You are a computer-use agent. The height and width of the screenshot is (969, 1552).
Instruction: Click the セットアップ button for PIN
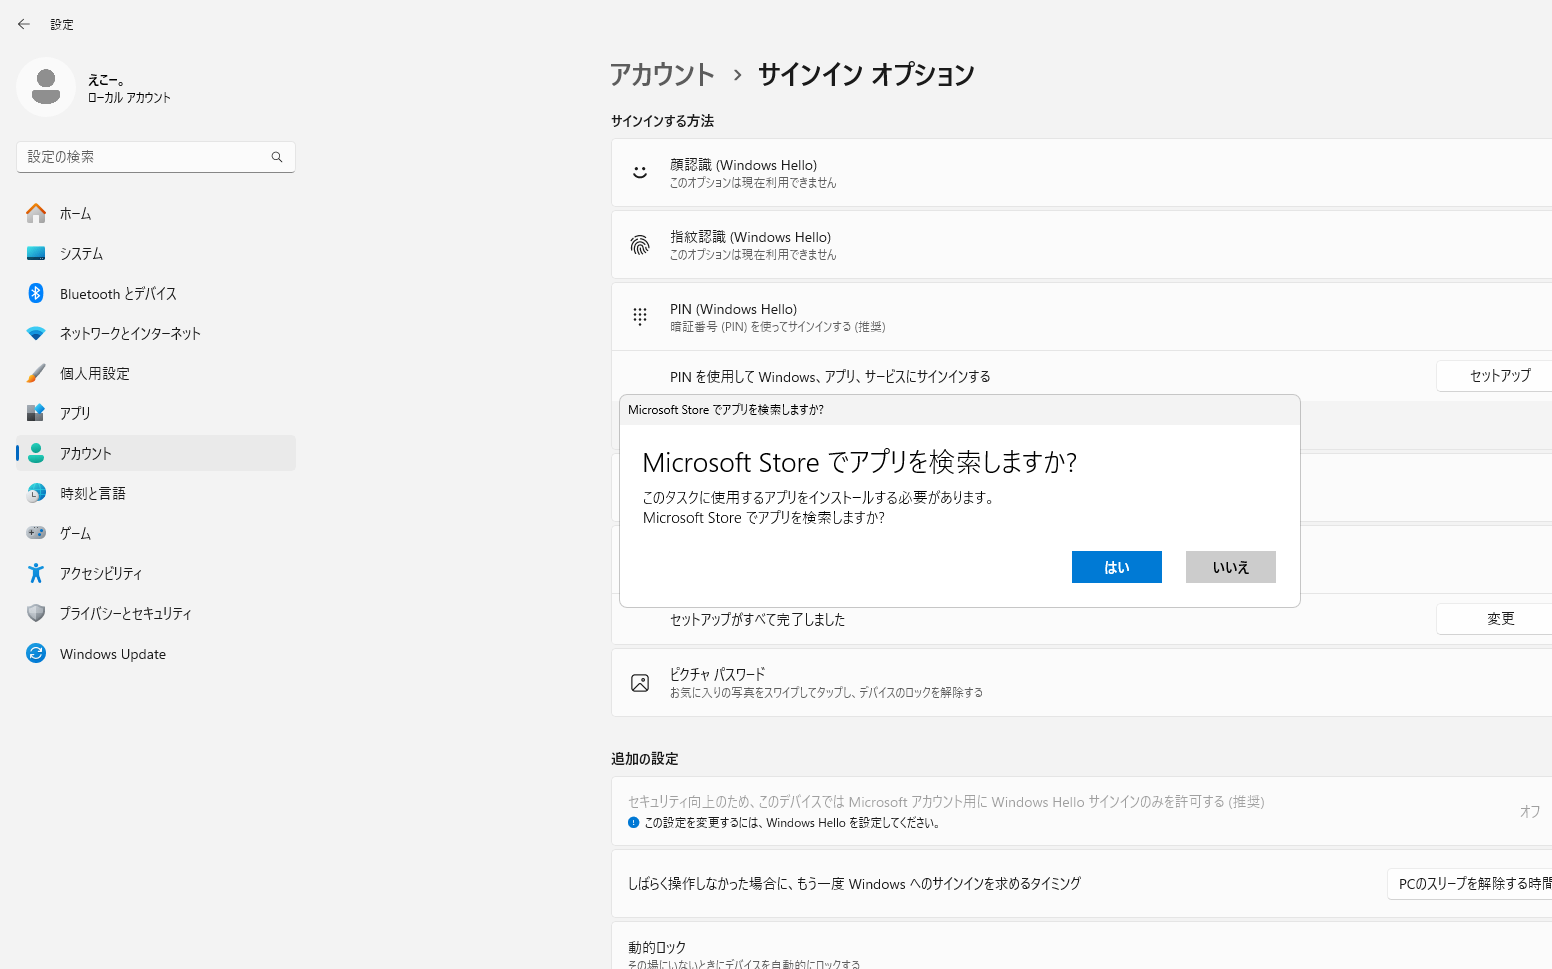tap(1496, 376)
